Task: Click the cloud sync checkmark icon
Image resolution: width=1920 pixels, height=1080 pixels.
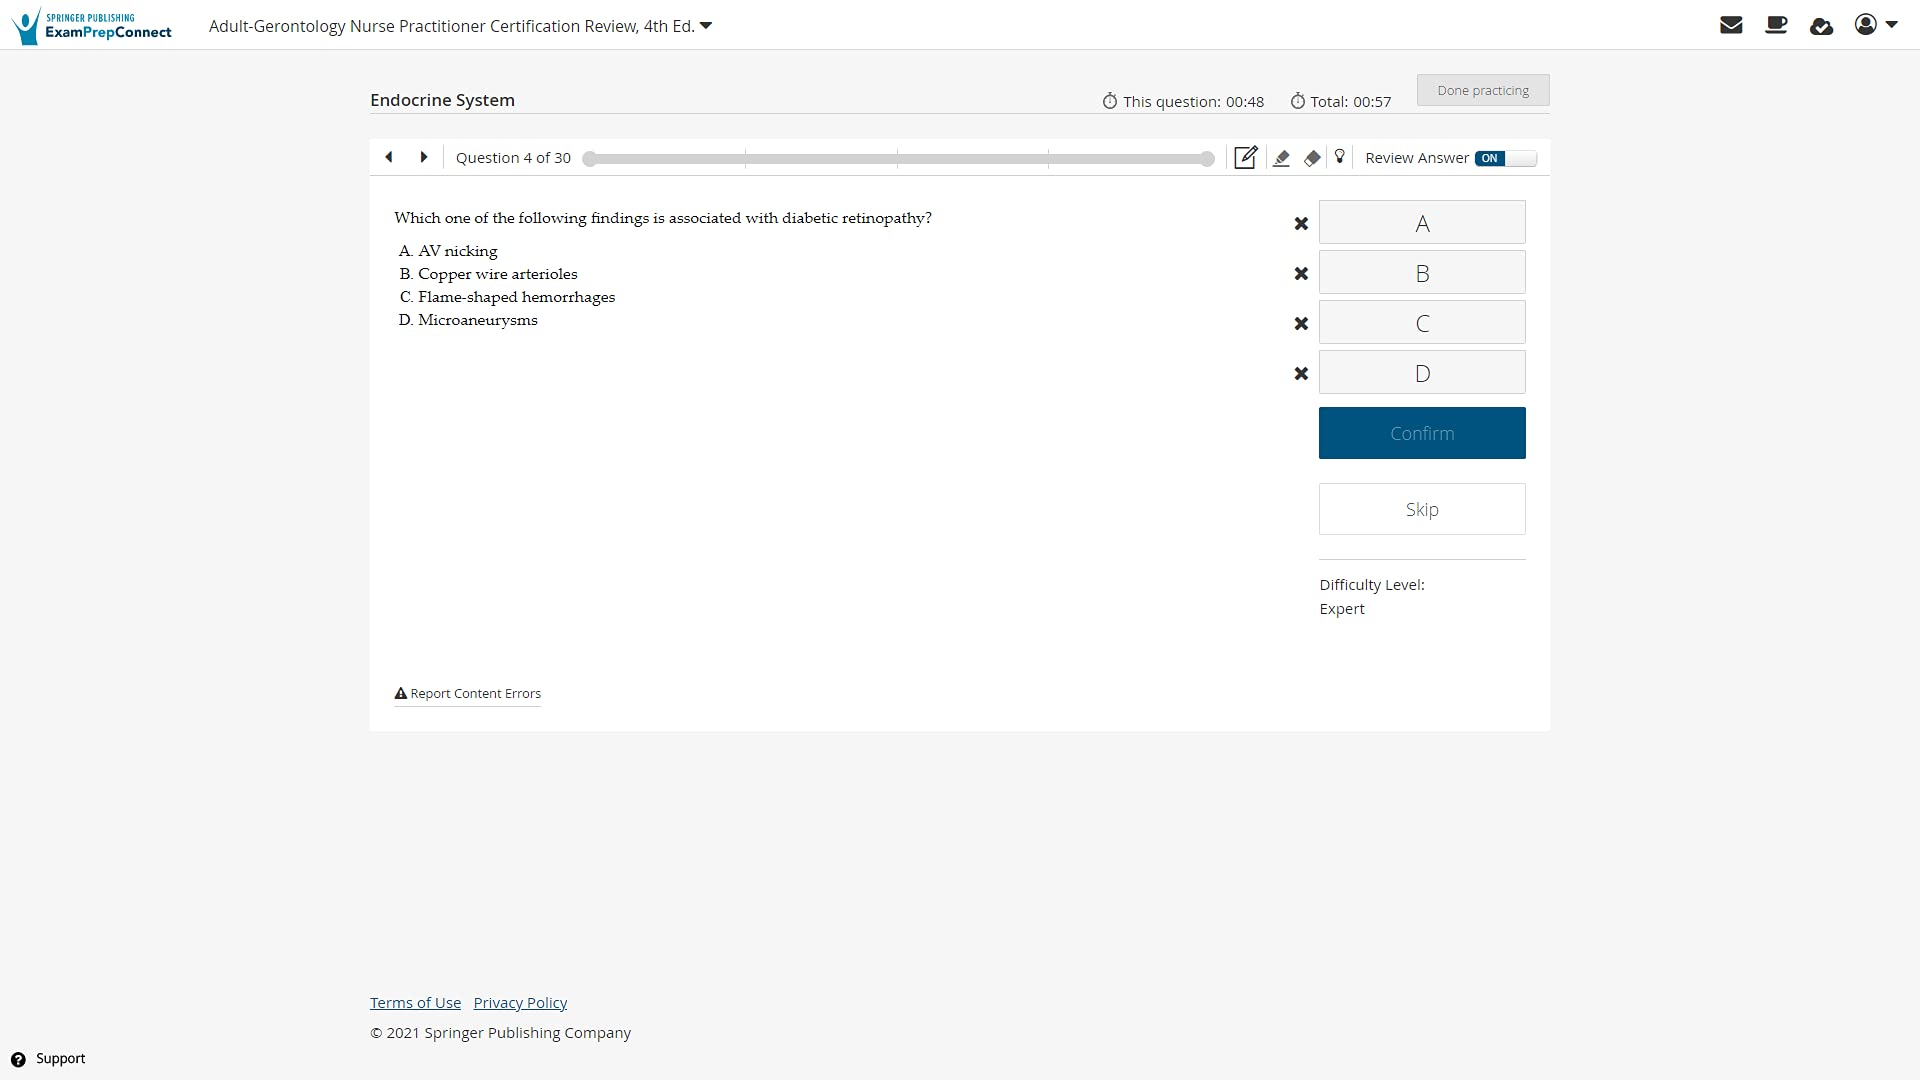Action: click(x=1821, y=26)
